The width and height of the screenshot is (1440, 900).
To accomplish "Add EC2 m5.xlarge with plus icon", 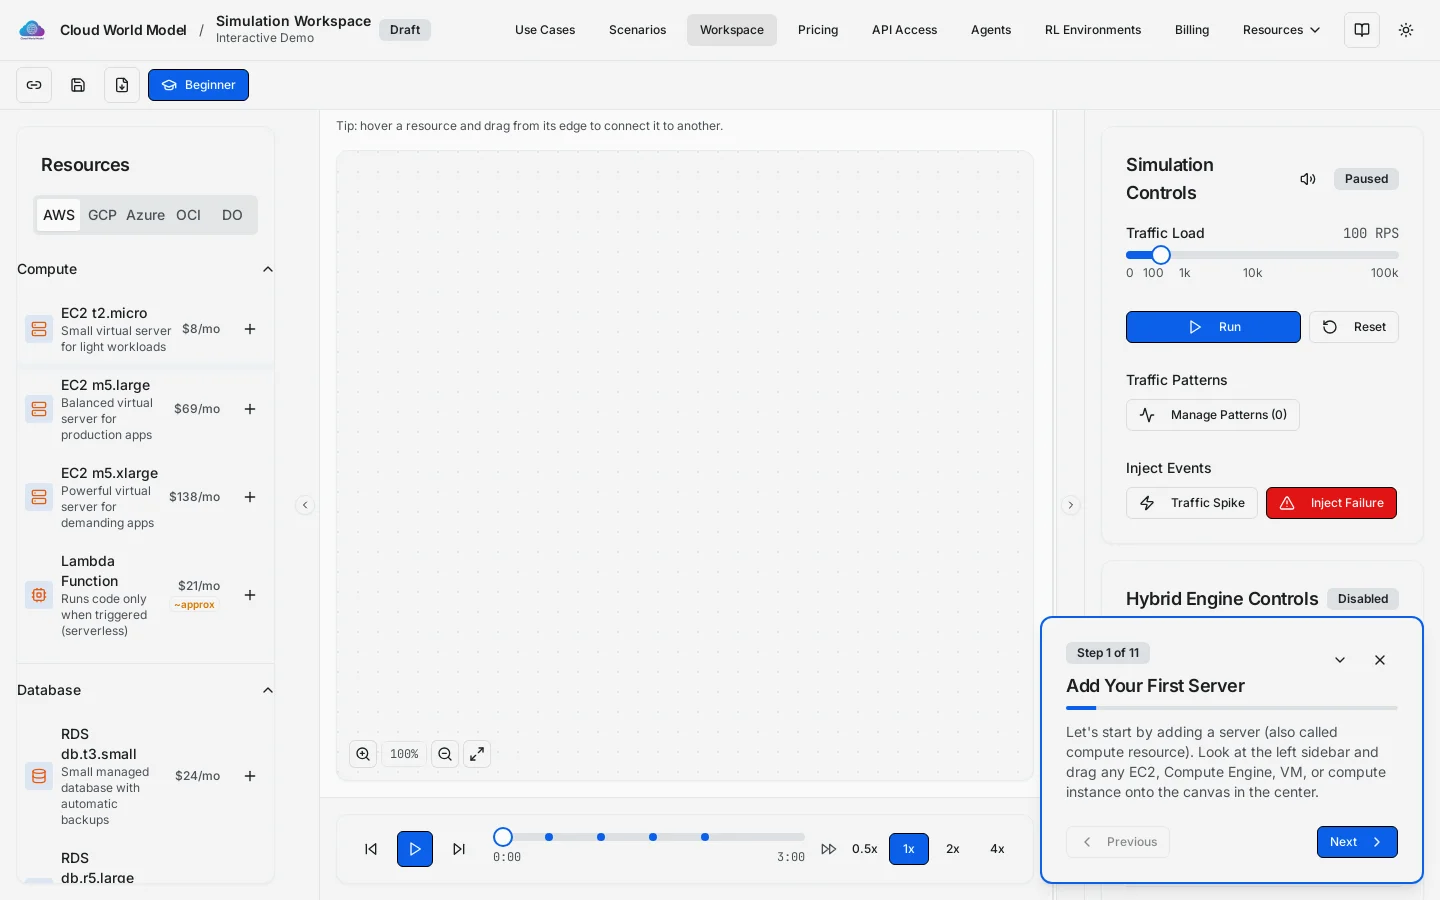I will point(250,497).
